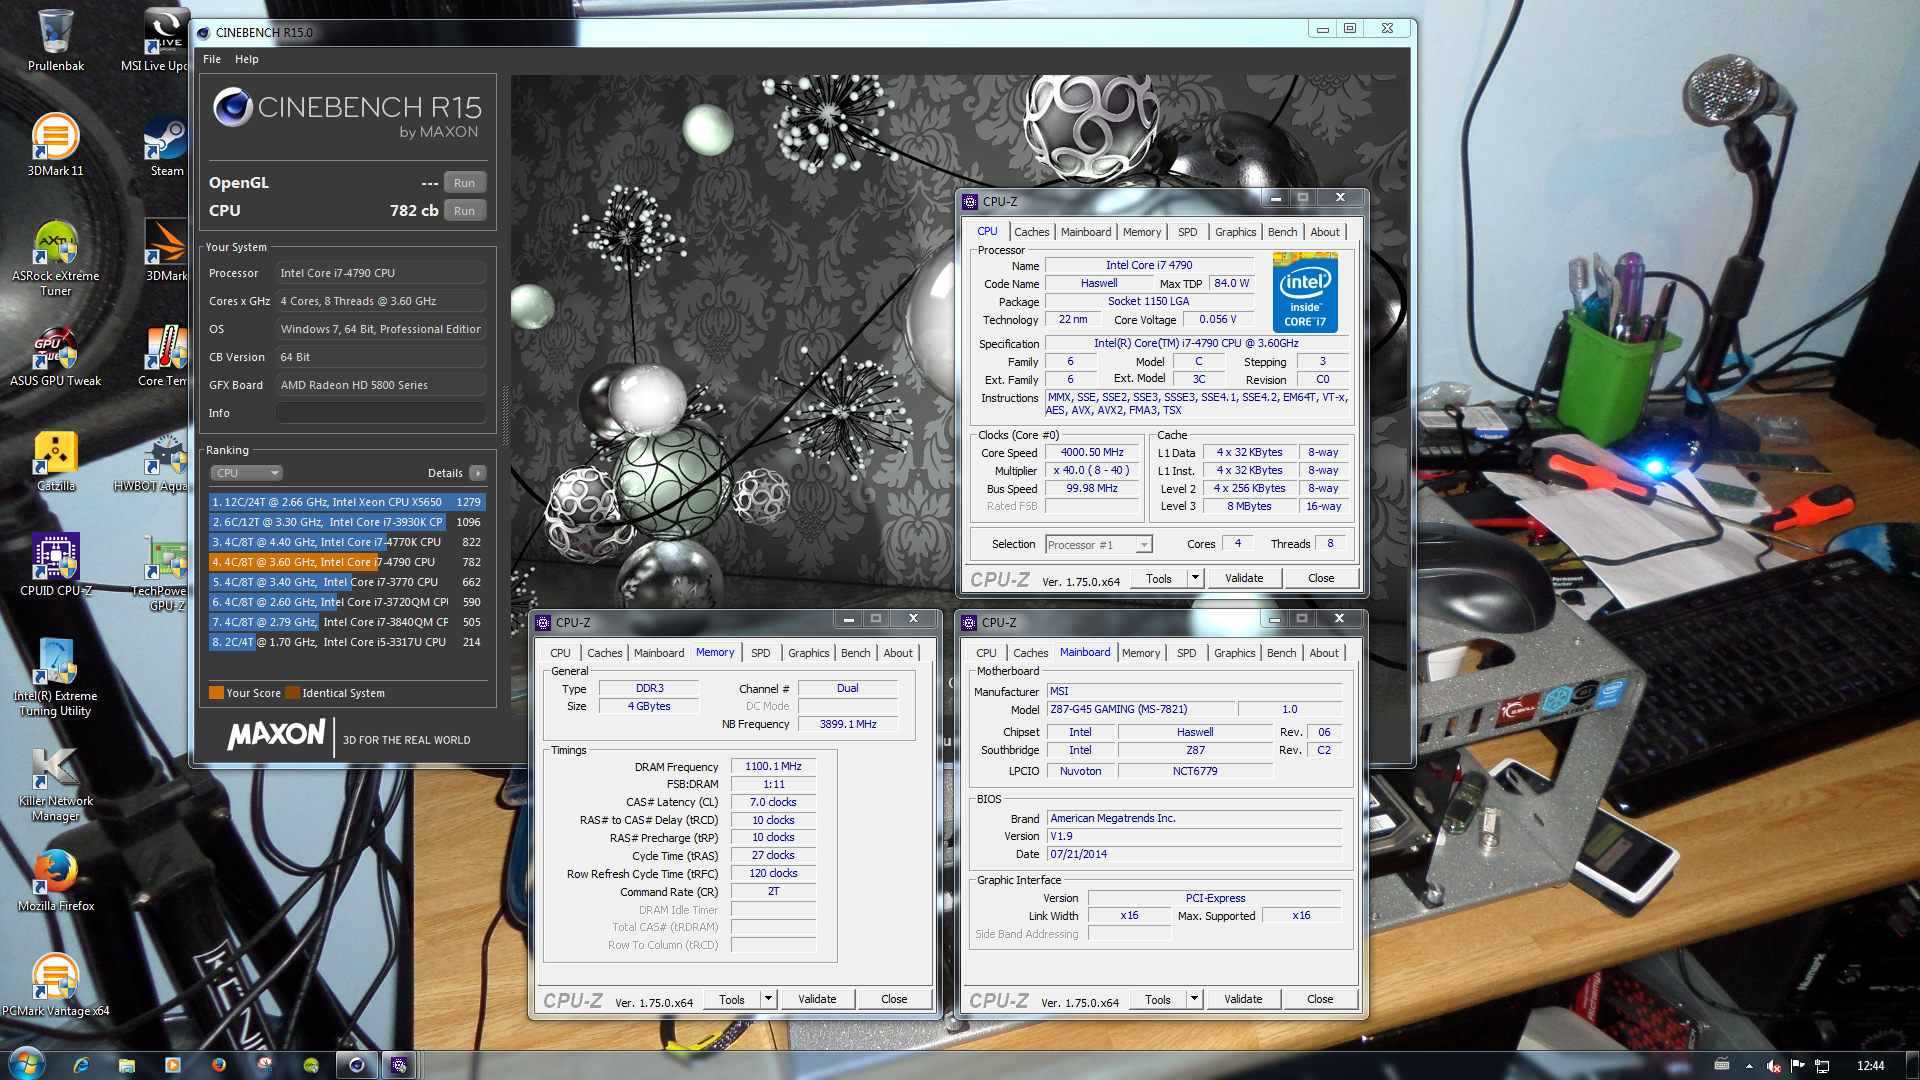
Task: Click Close button in the Memory CPU-Z window
Action: [x=894, y=999]
